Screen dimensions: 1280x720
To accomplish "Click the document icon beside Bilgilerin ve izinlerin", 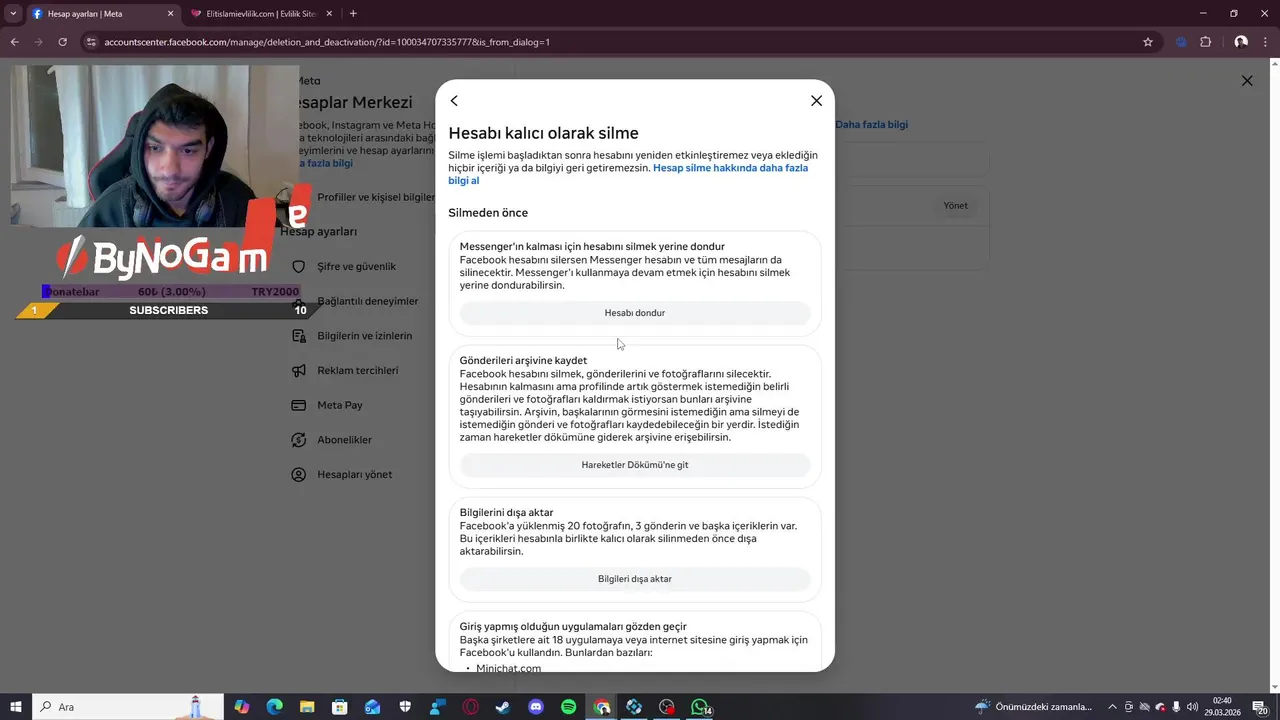I will 298,336.
